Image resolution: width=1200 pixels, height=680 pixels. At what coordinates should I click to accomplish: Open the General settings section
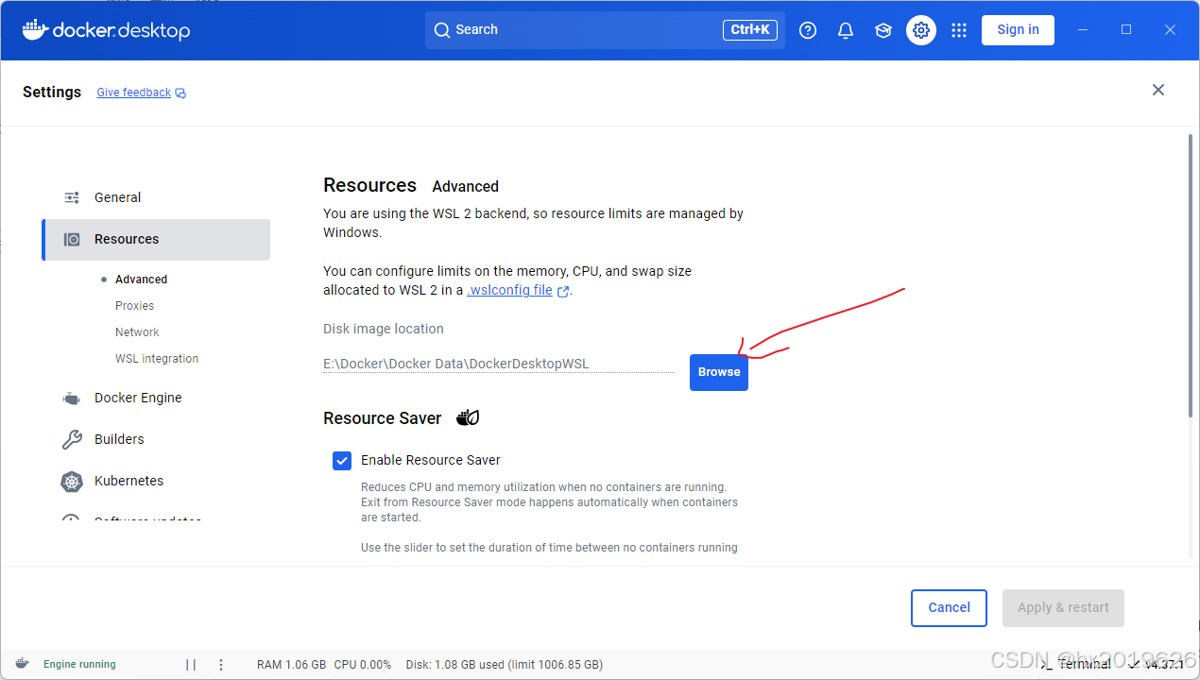click(117, 197)
